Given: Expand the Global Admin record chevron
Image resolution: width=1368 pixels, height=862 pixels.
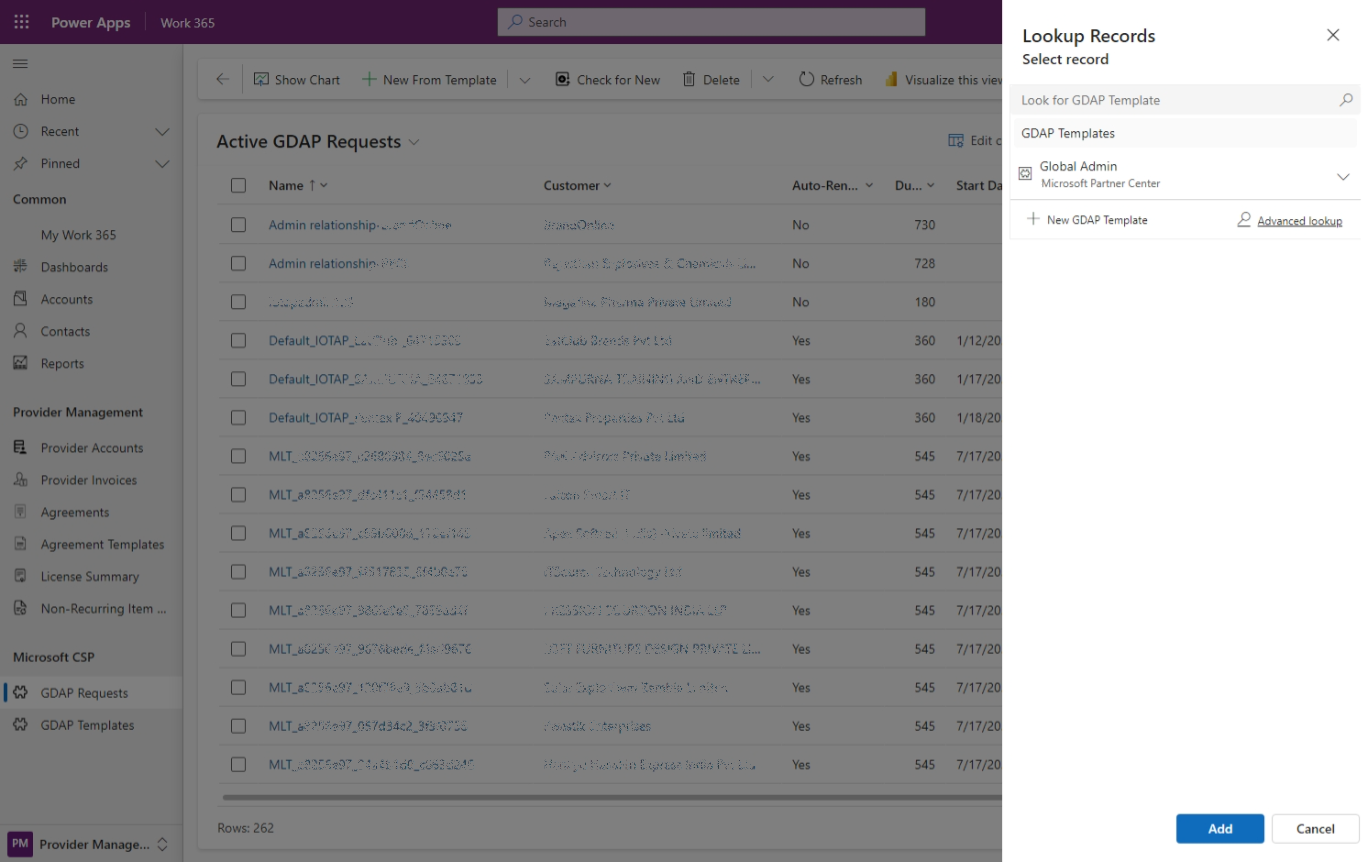Looking at the screenshot, I should click(x=1343, y=176).
